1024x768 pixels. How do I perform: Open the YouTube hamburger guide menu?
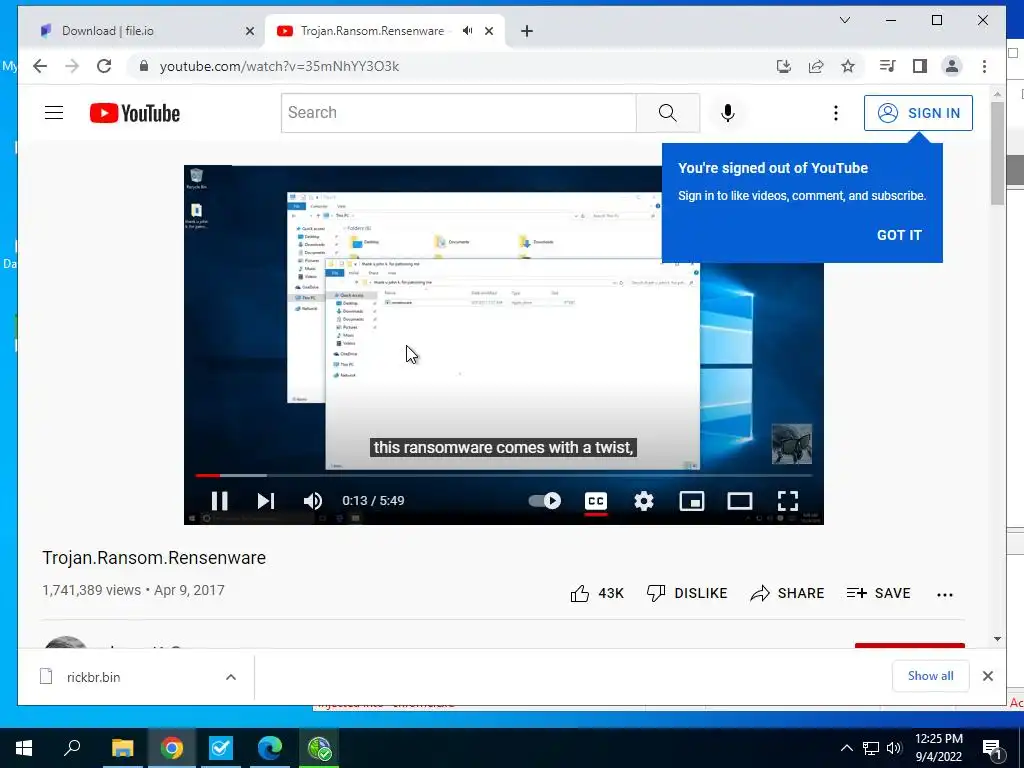54,113
